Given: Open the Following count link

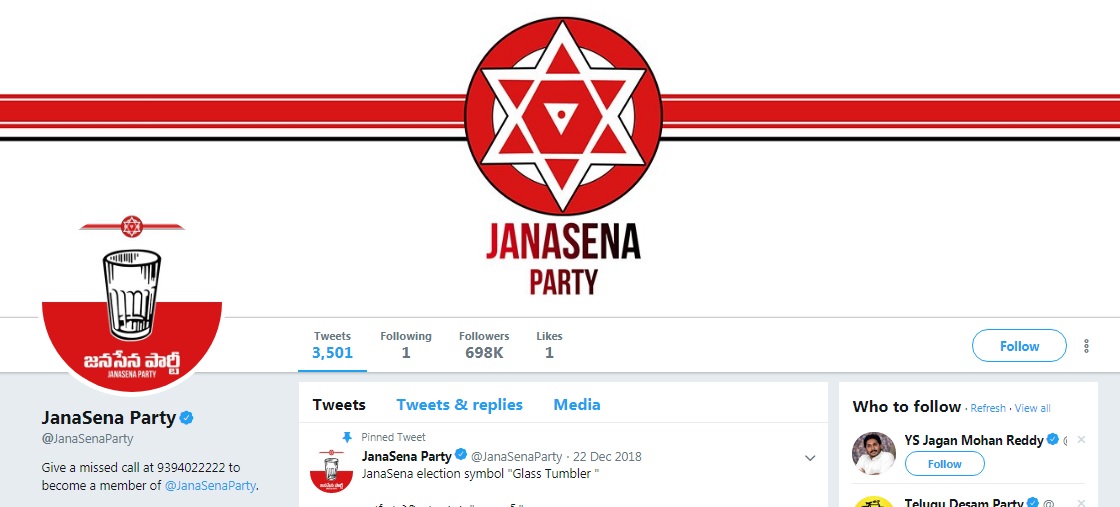Looking at the screenshot, I should tap(406, 345).
